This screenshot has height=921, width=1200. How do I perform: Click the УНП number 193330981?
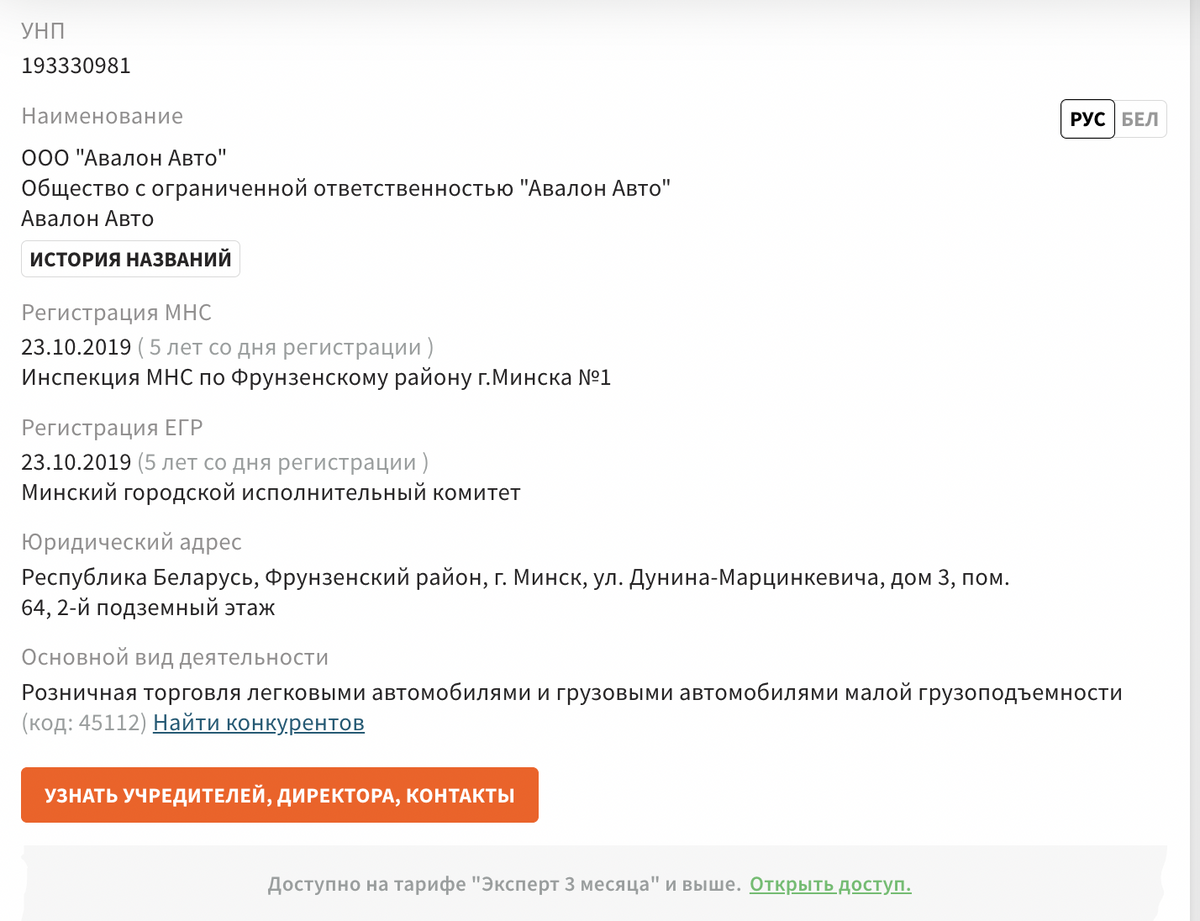click(x=76, y=66)
